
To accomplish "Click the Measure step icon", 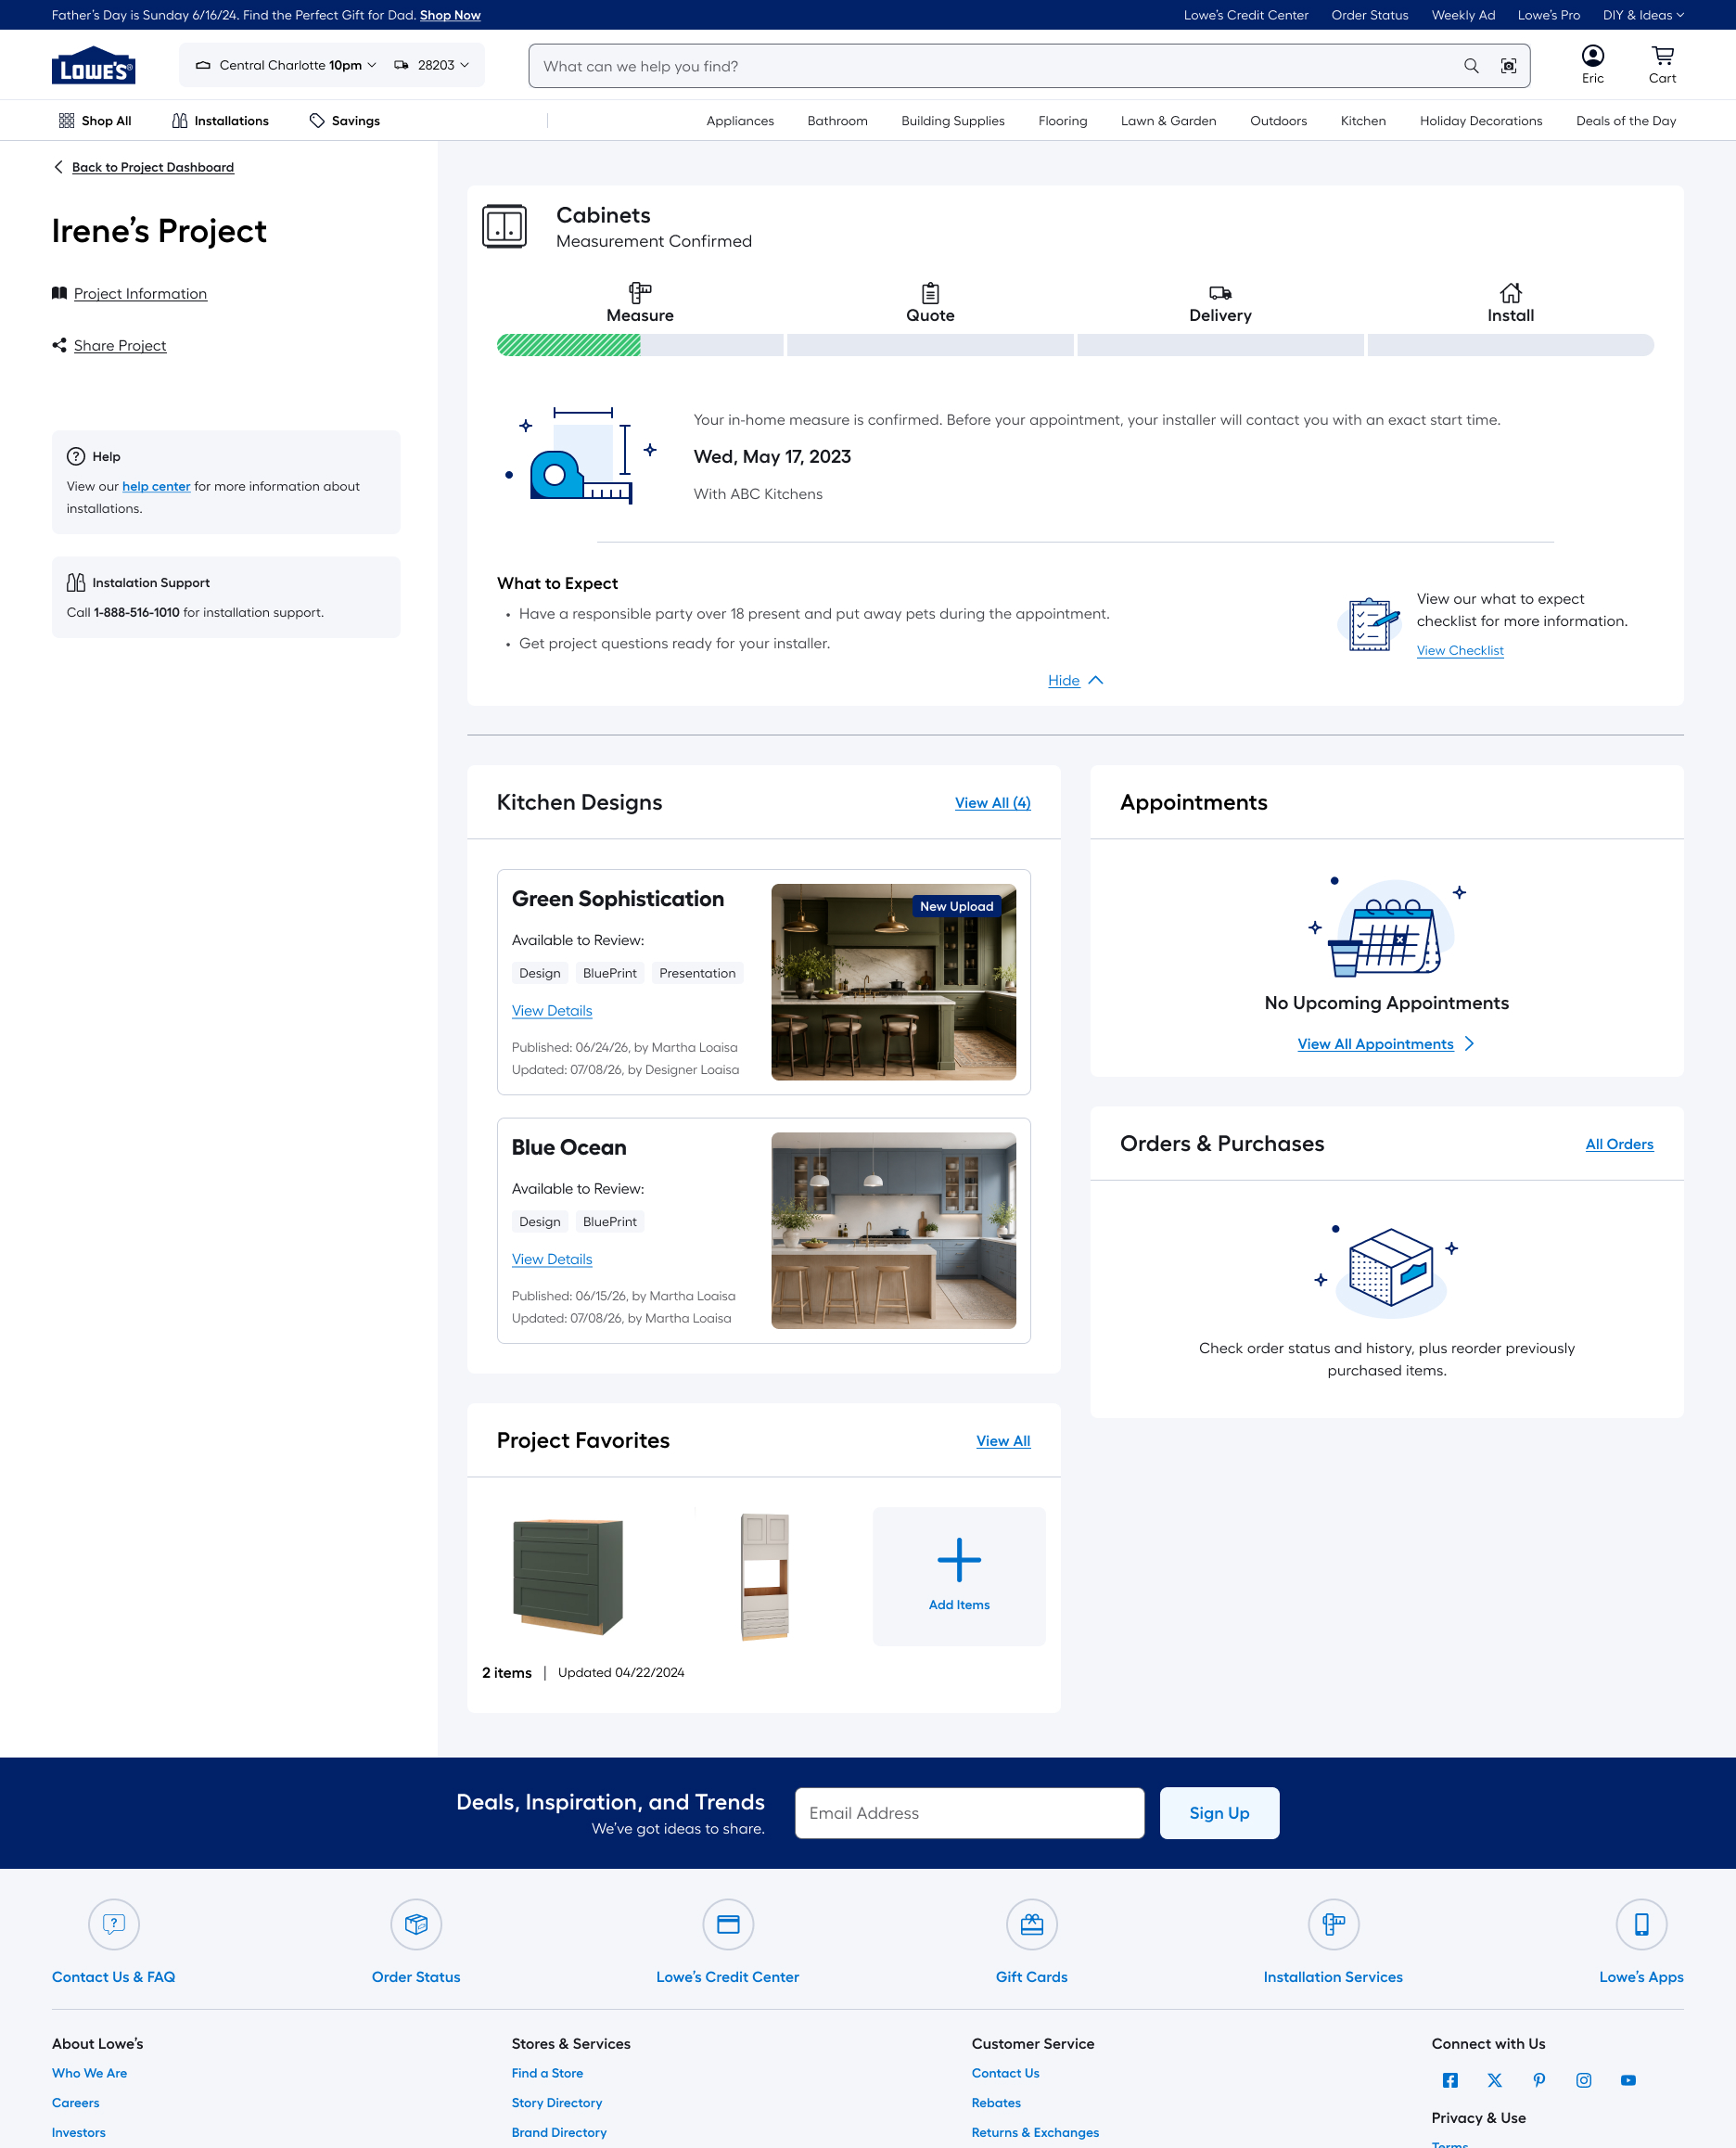I will click(640, 293).
